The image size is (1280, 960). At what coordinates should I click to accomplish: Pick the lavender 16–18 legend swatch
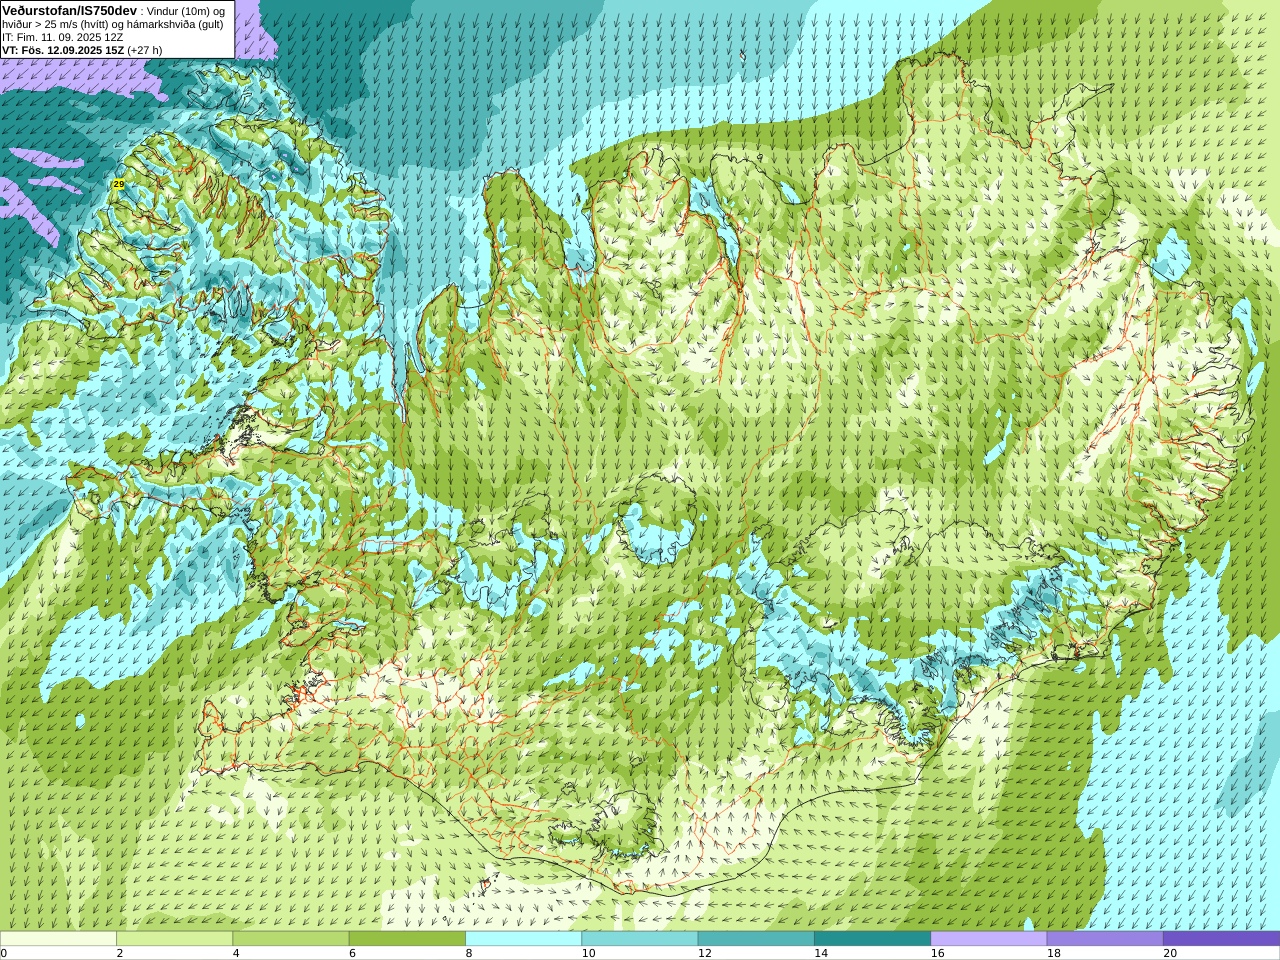(988, 939)
